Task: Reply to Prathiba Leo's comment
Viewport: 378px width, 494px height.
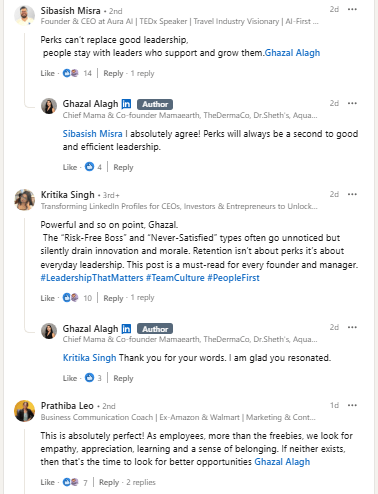Action: (109, 482)
